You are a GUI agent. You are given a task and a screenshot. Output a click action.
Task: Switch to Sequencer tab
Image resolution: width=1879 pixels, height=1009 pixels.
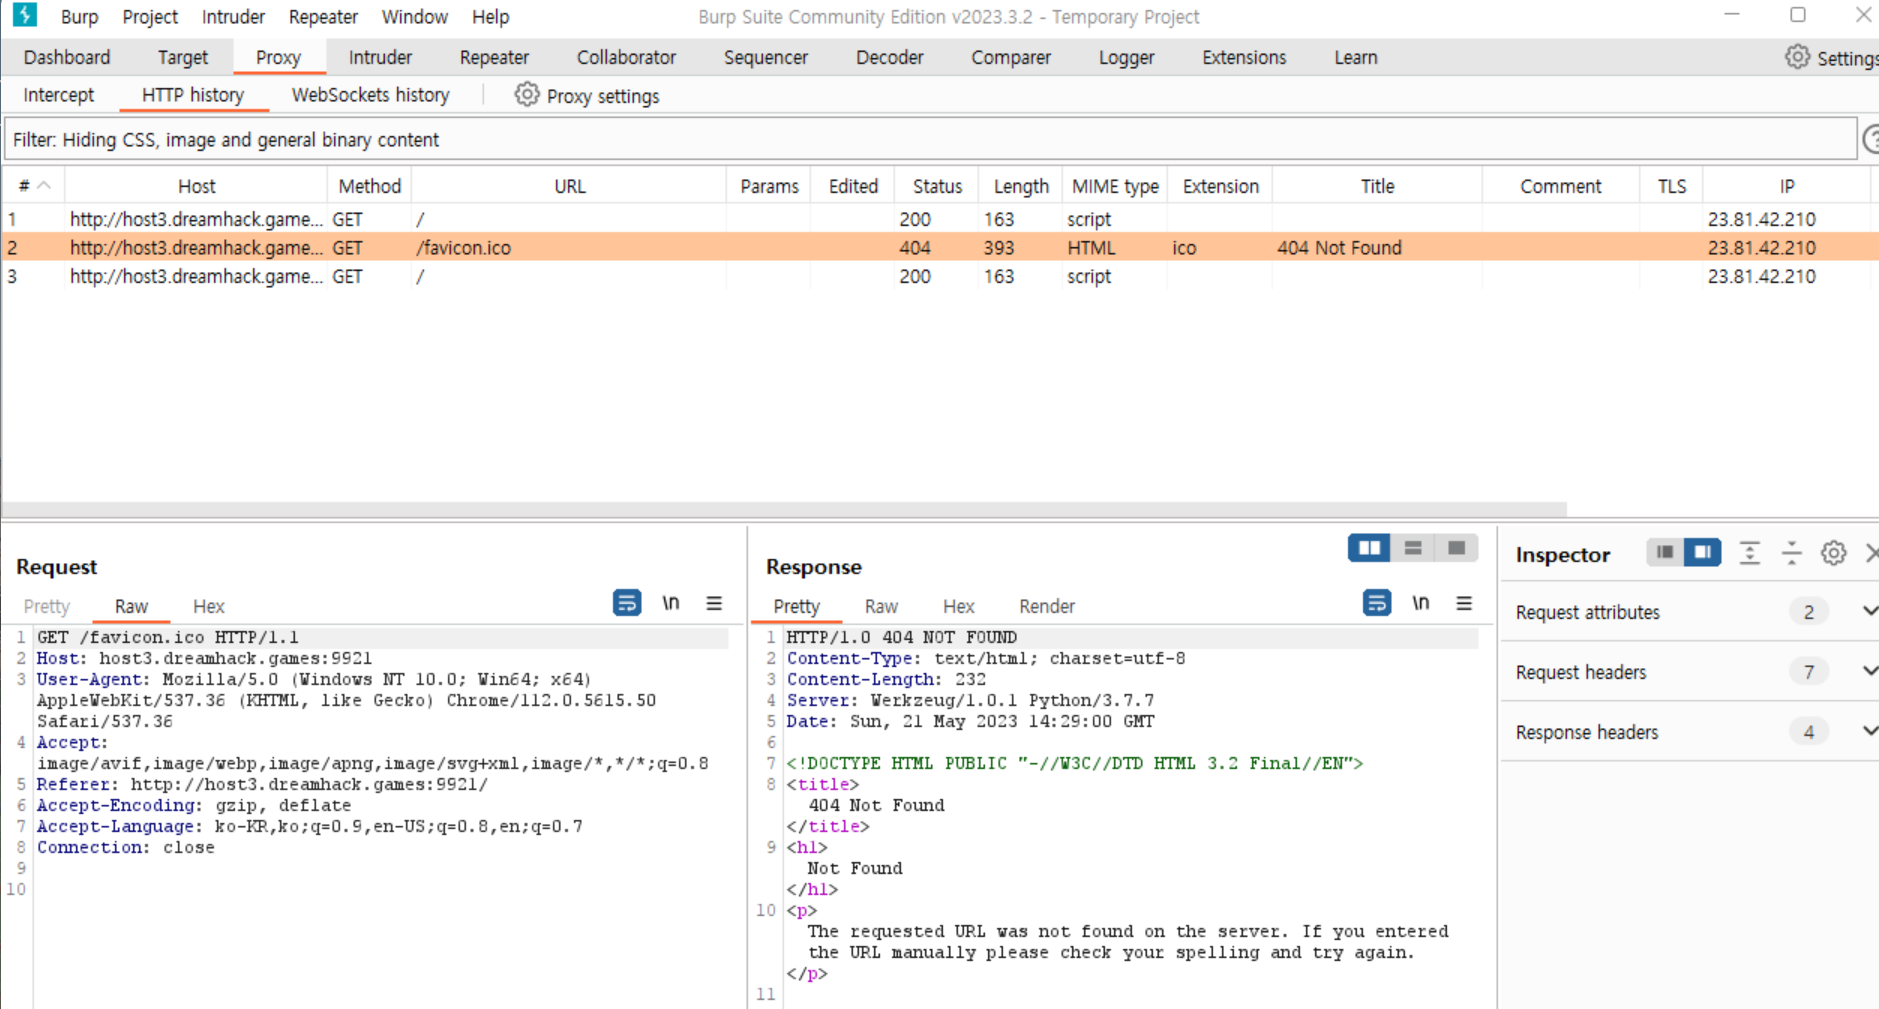[766, 57]
